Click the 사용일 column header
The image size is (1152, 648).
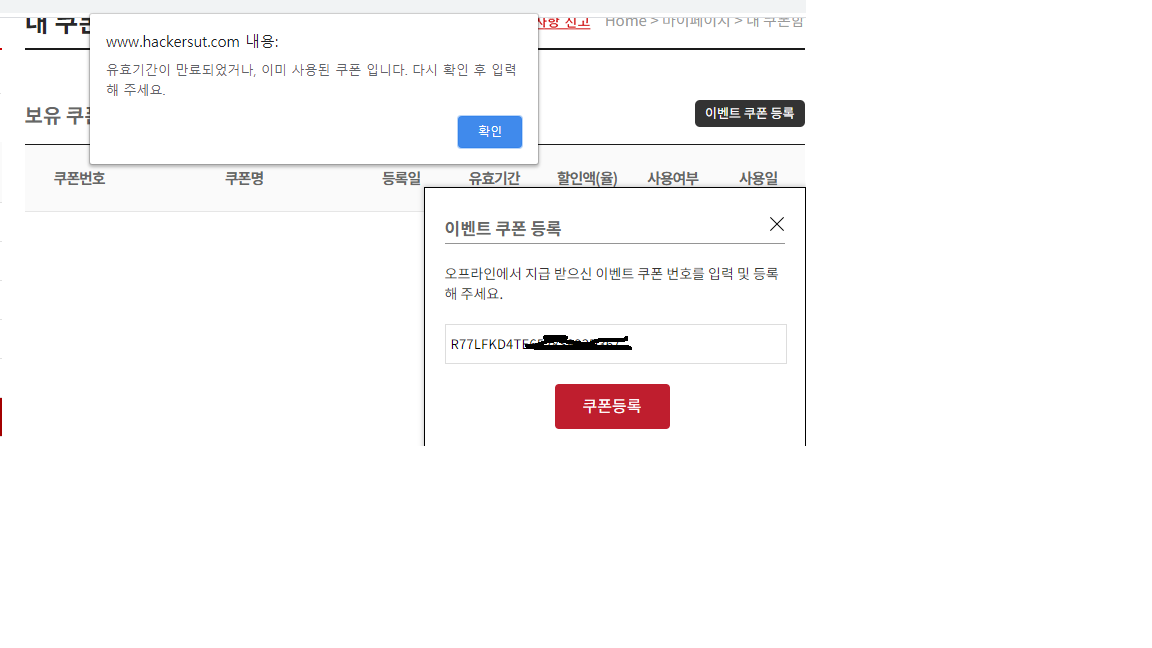(x=758, y=179)
